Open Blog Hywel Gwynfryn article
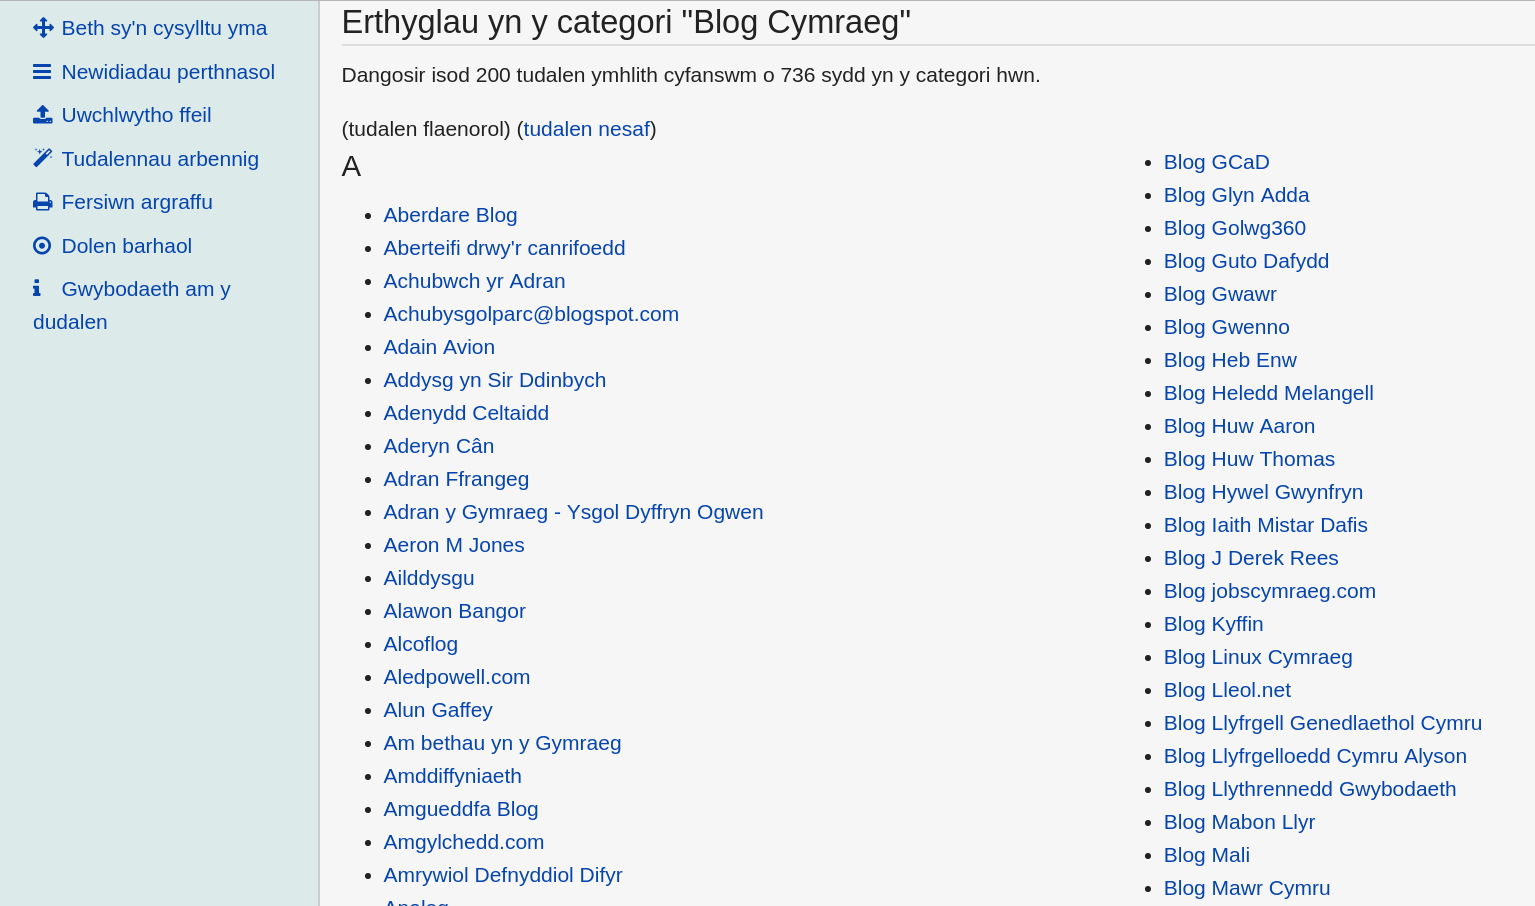 (x=1263, y=492)
